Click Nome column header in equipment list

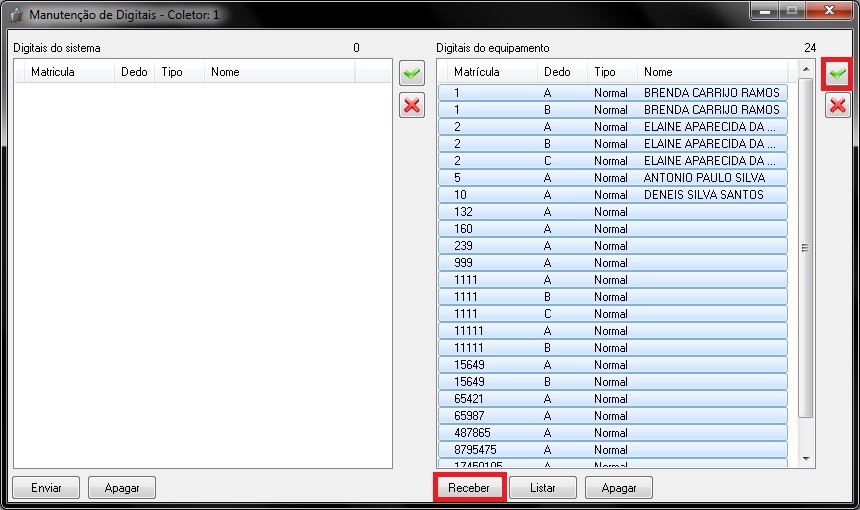(x=658, y=72)
